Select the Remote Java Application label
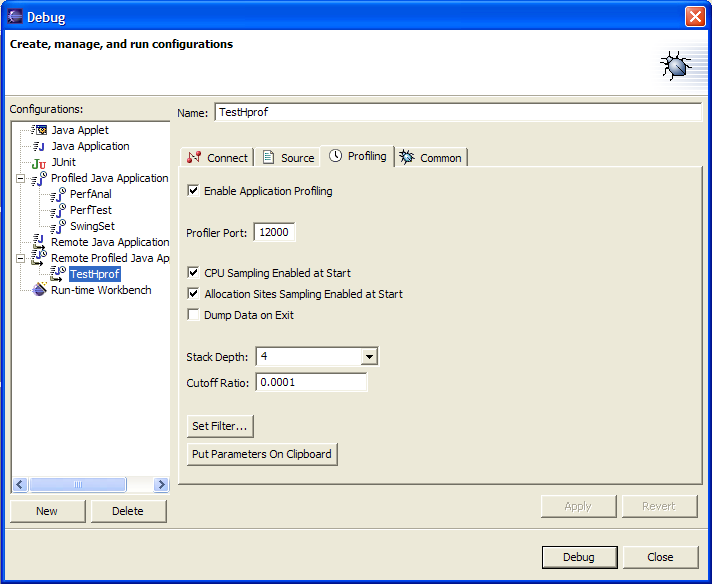The height and width of the screenshot is (584, 712). coord(110,242)
